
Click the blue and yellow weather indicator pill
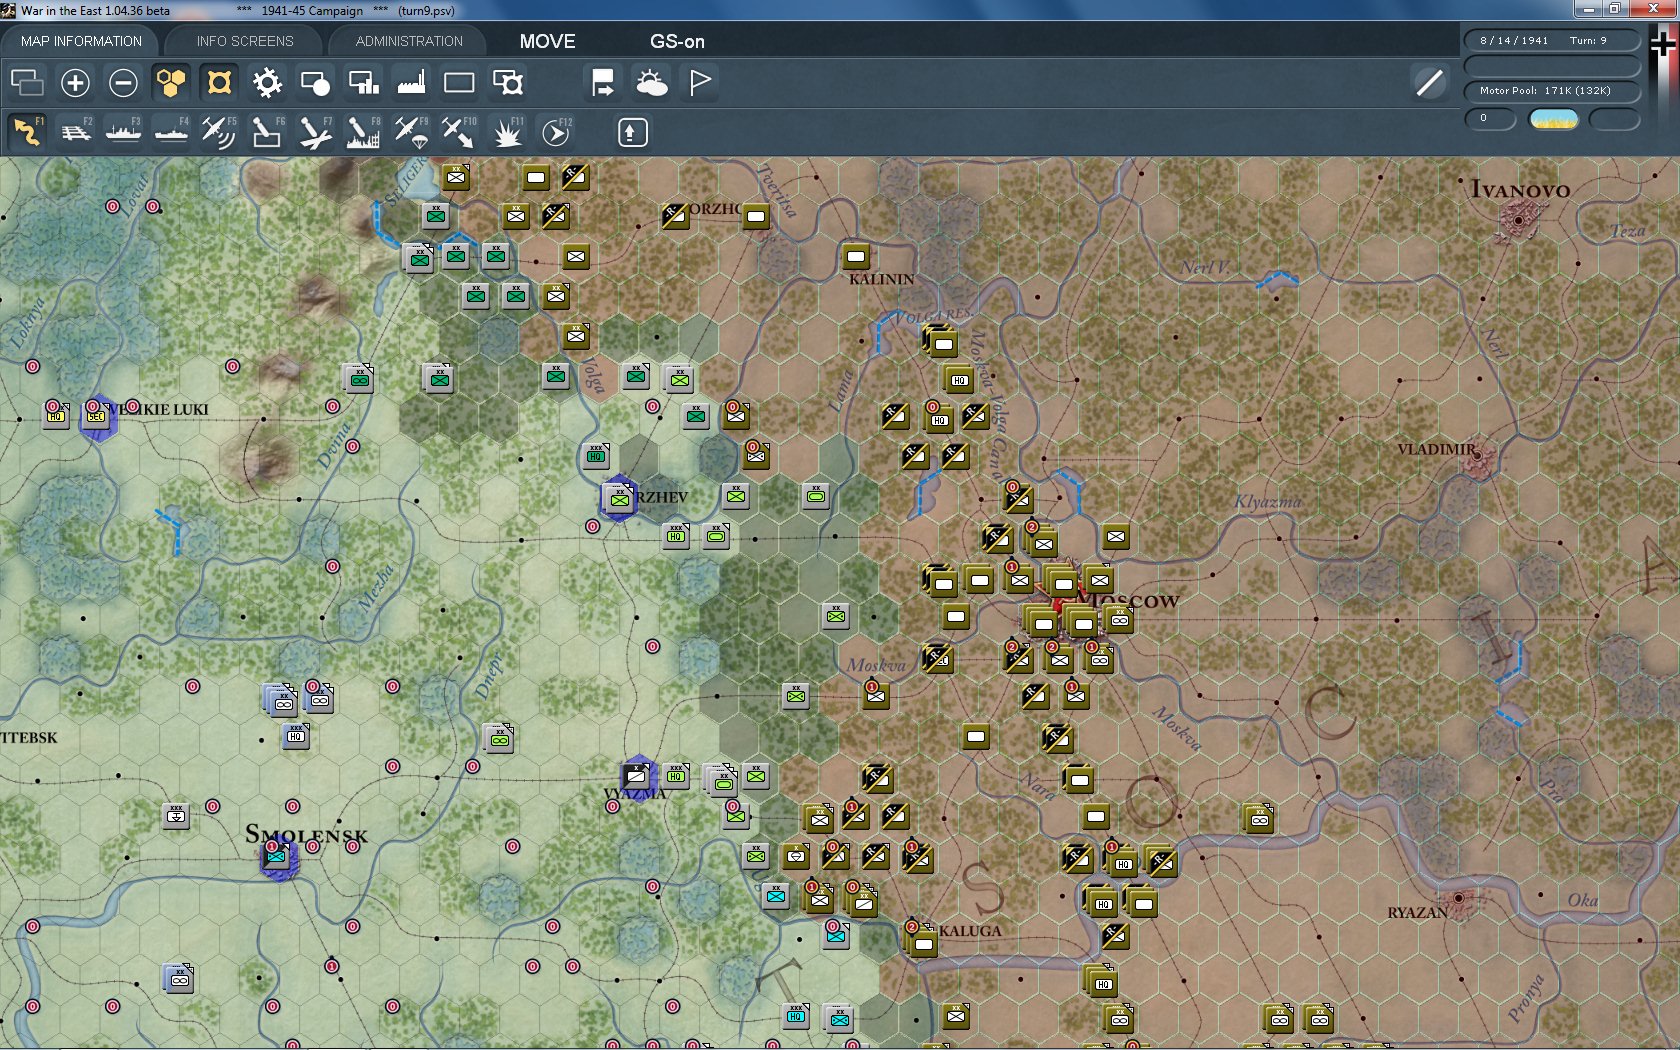tap(1554, 120)
